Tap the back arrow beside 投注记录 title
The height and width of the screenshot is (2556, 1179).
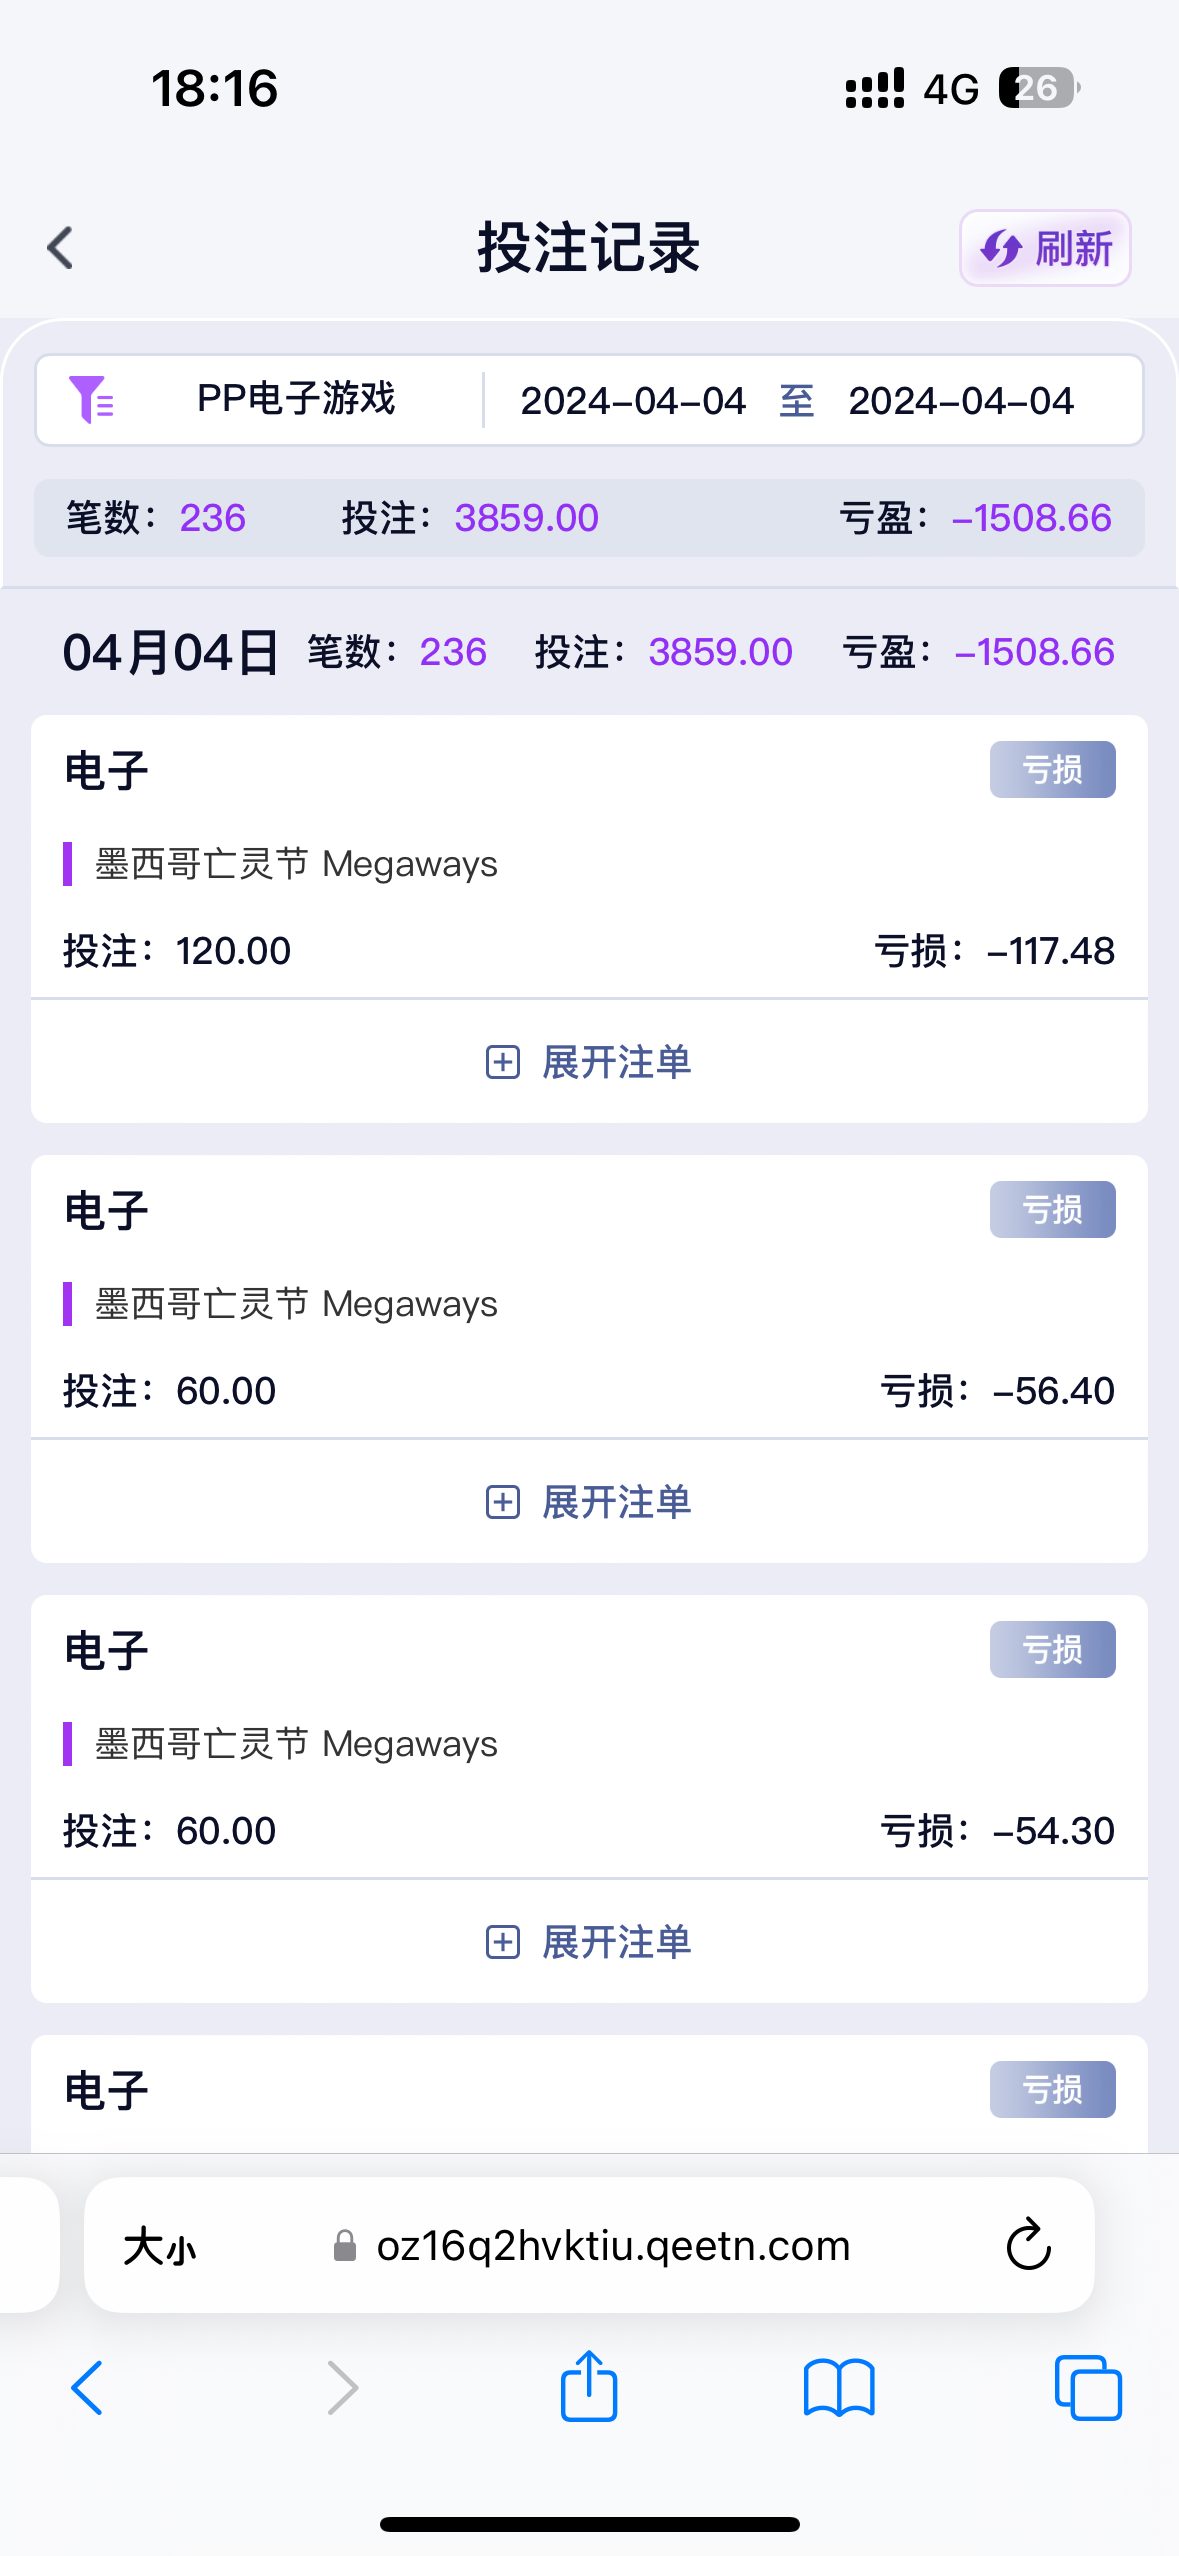[61, 248]
